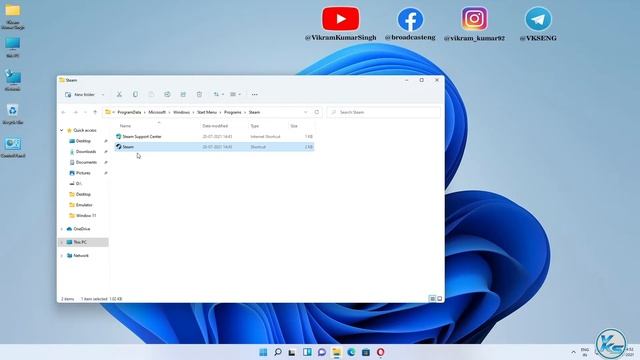
Task: Click the Cut scissors icon in toolbar
Action: point(119,94)
